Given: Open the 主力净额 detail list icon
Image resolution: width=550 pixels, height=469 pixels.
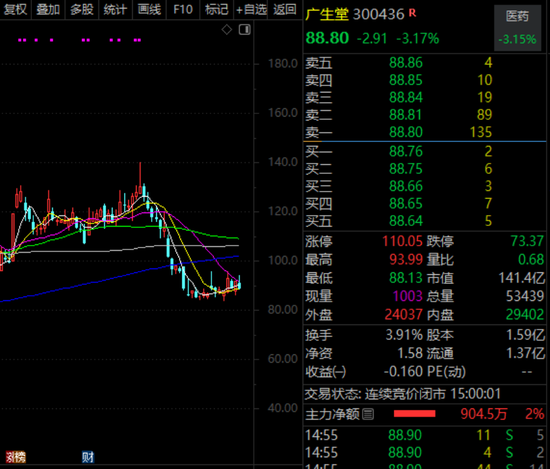Looking at the screenshot, I should pos(368,414).
